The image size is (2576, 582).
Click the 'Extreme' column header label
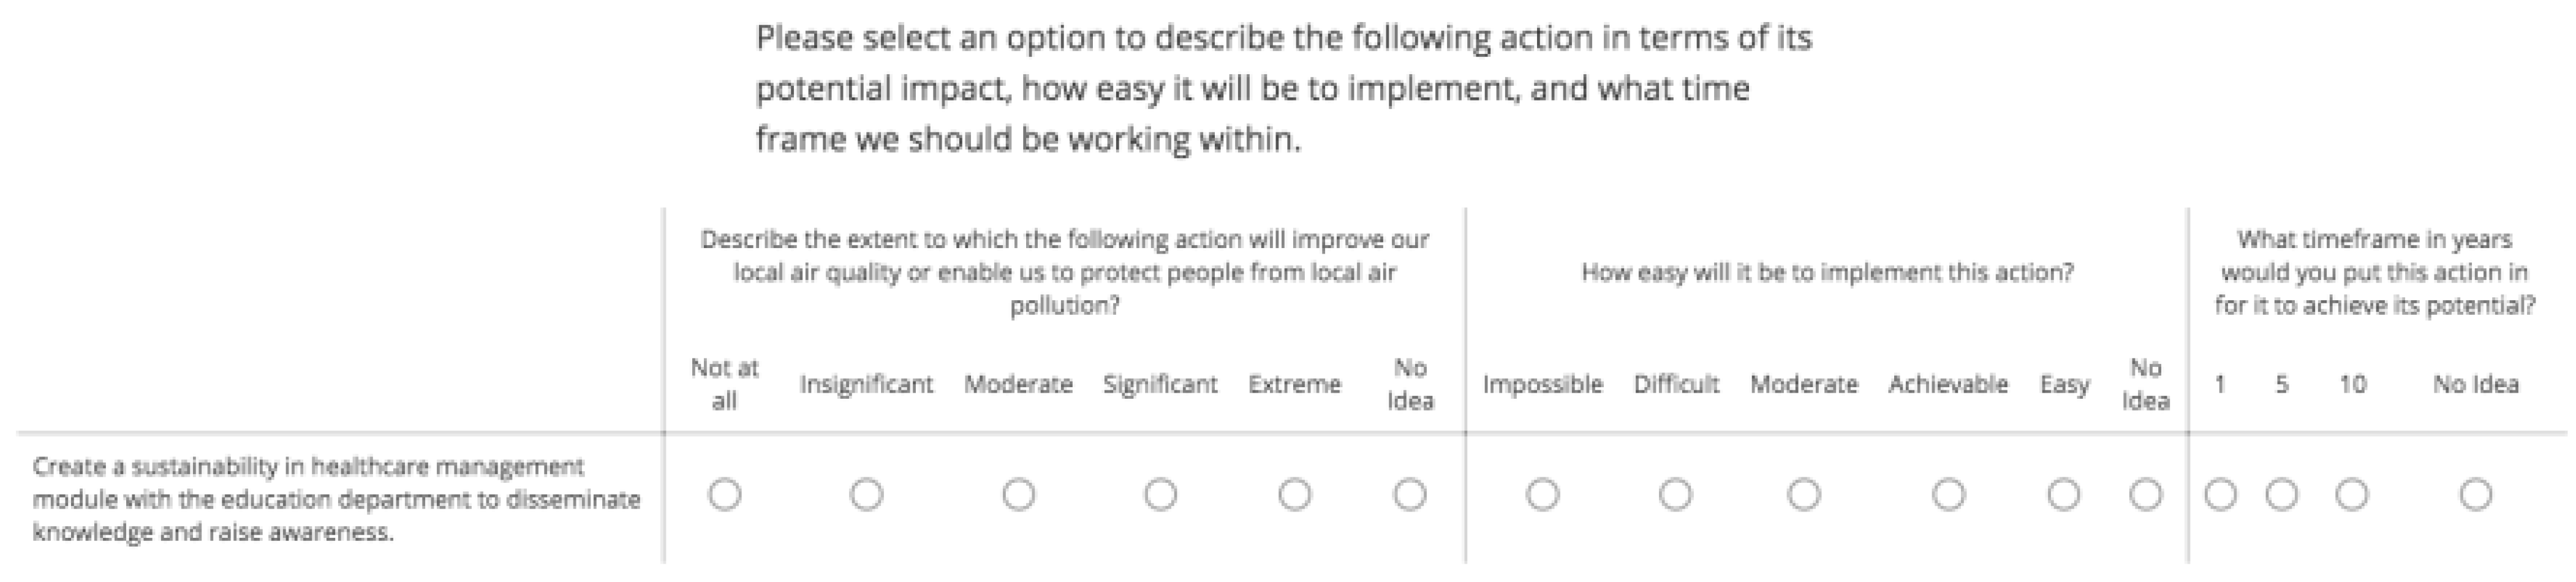tap(1294, 384)
